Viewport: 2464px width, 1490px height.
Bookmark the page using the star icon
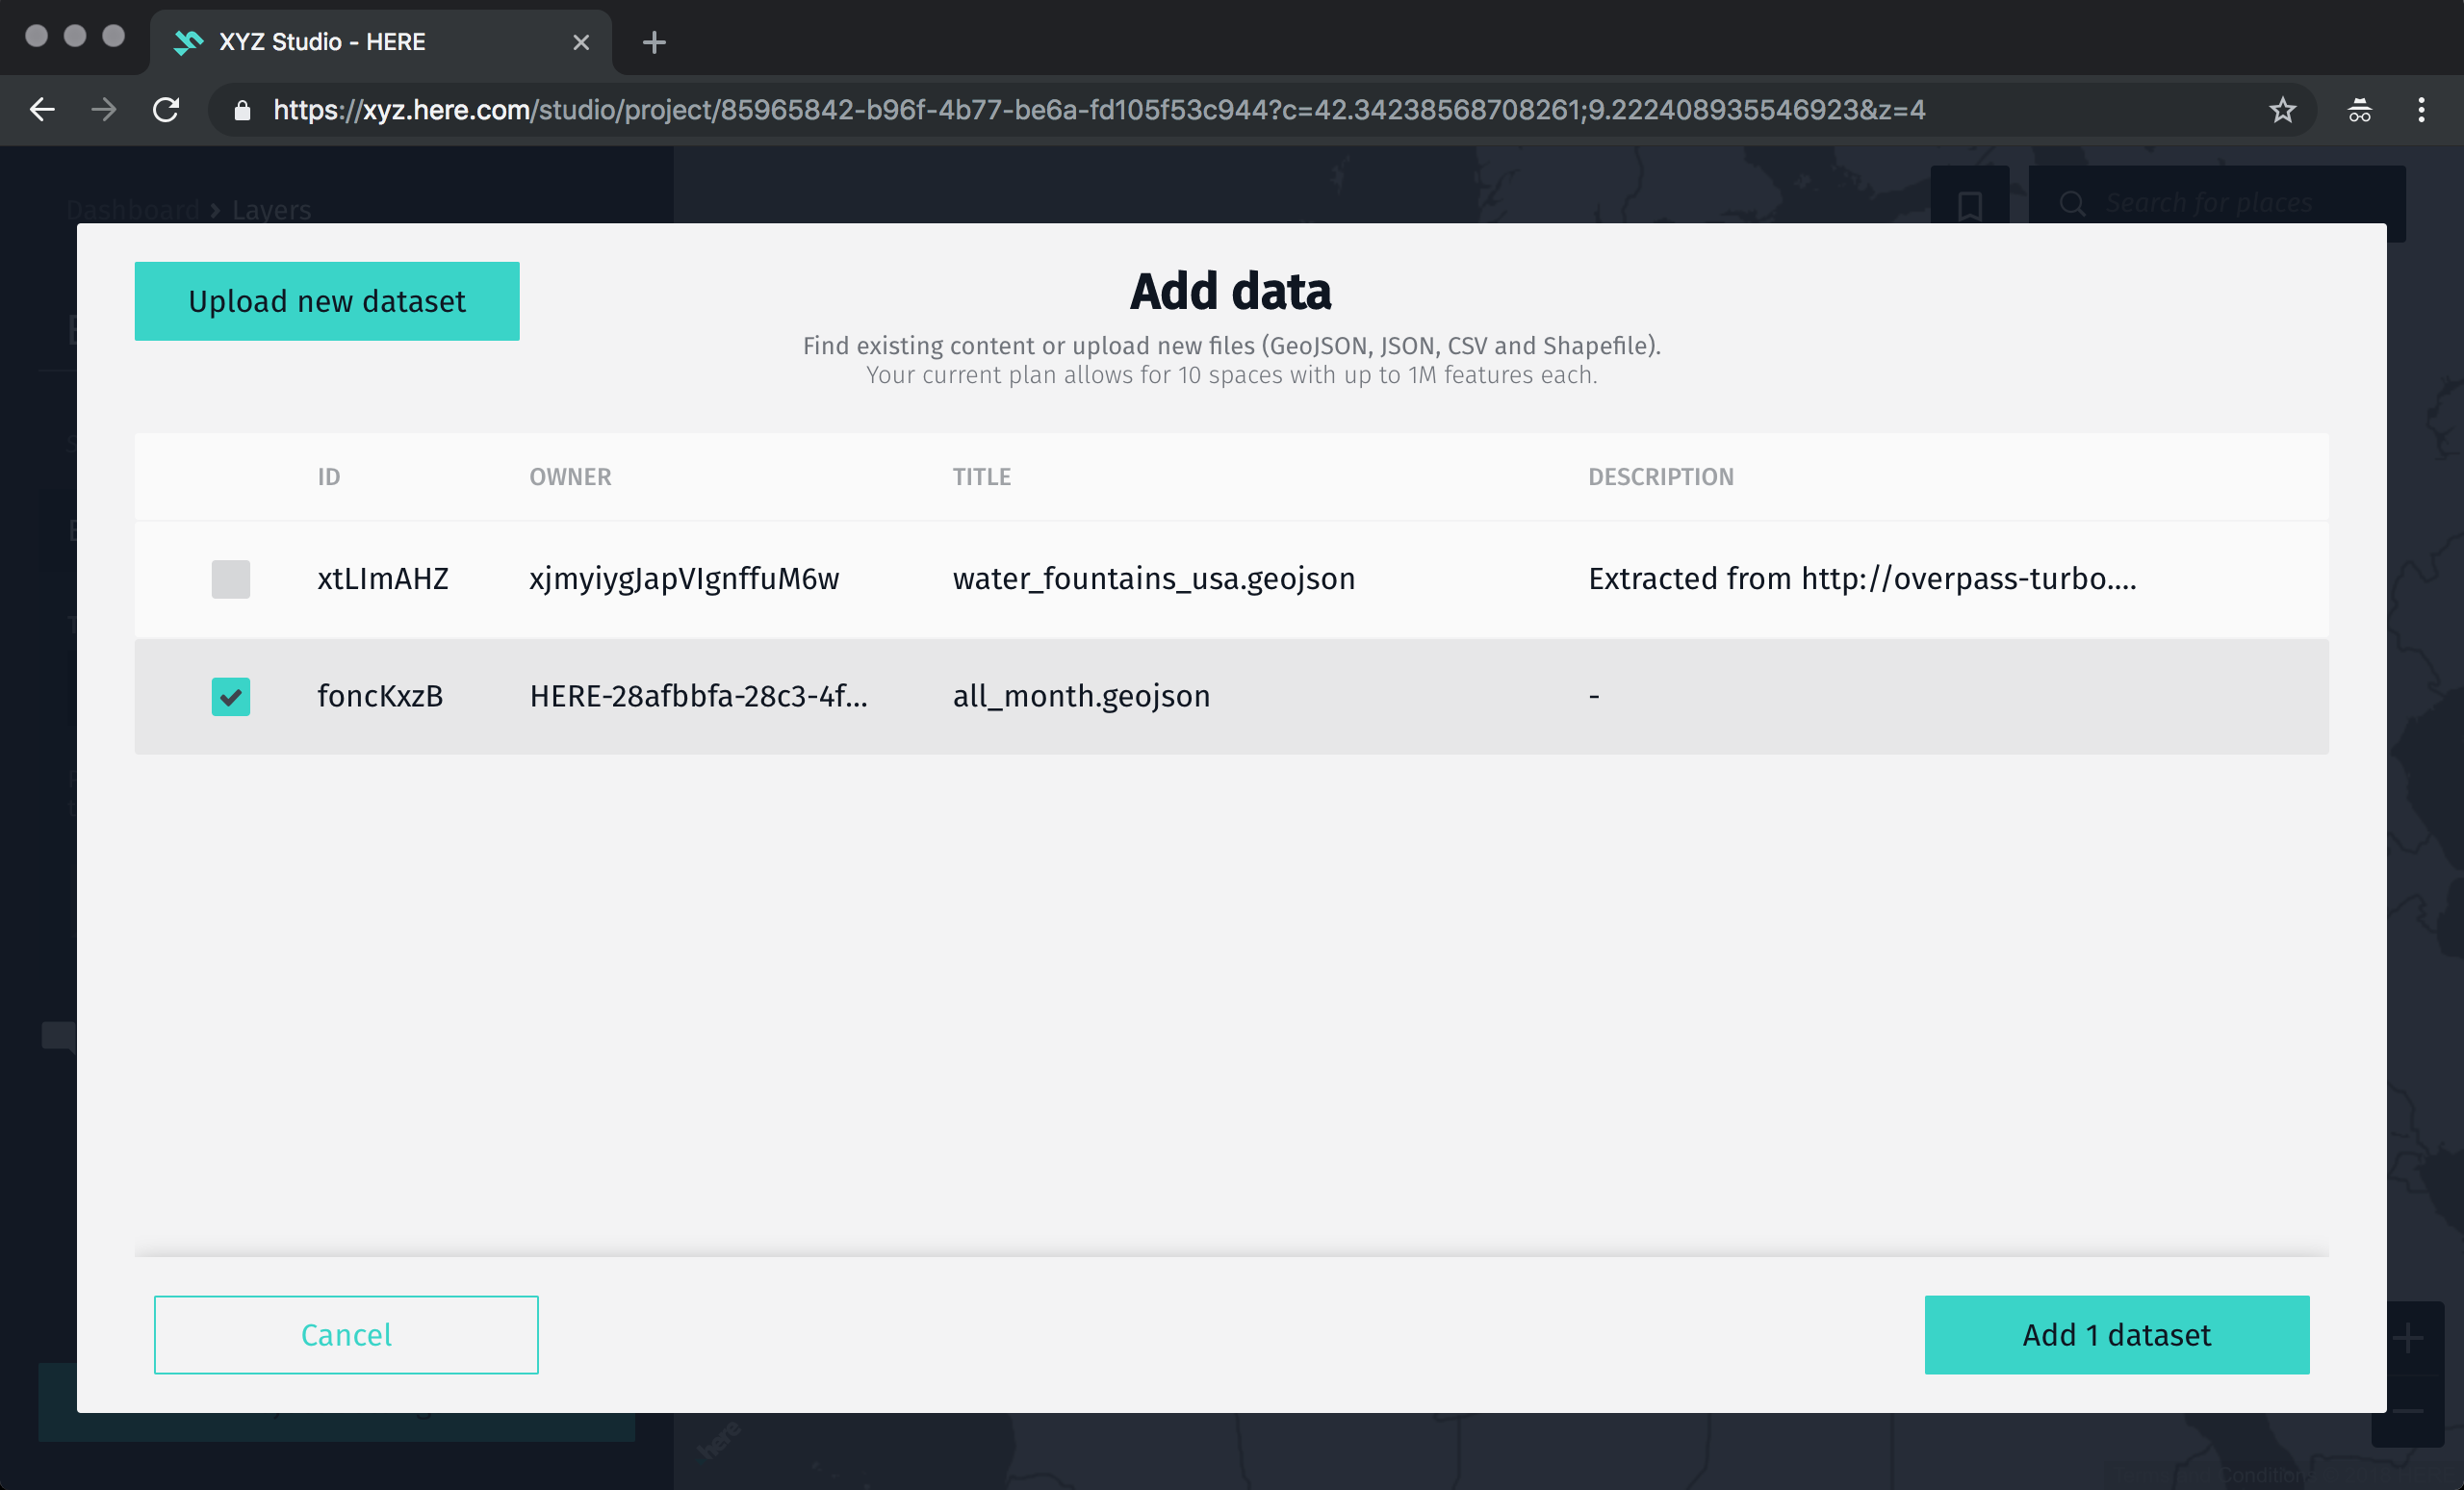click(2283, 110)
